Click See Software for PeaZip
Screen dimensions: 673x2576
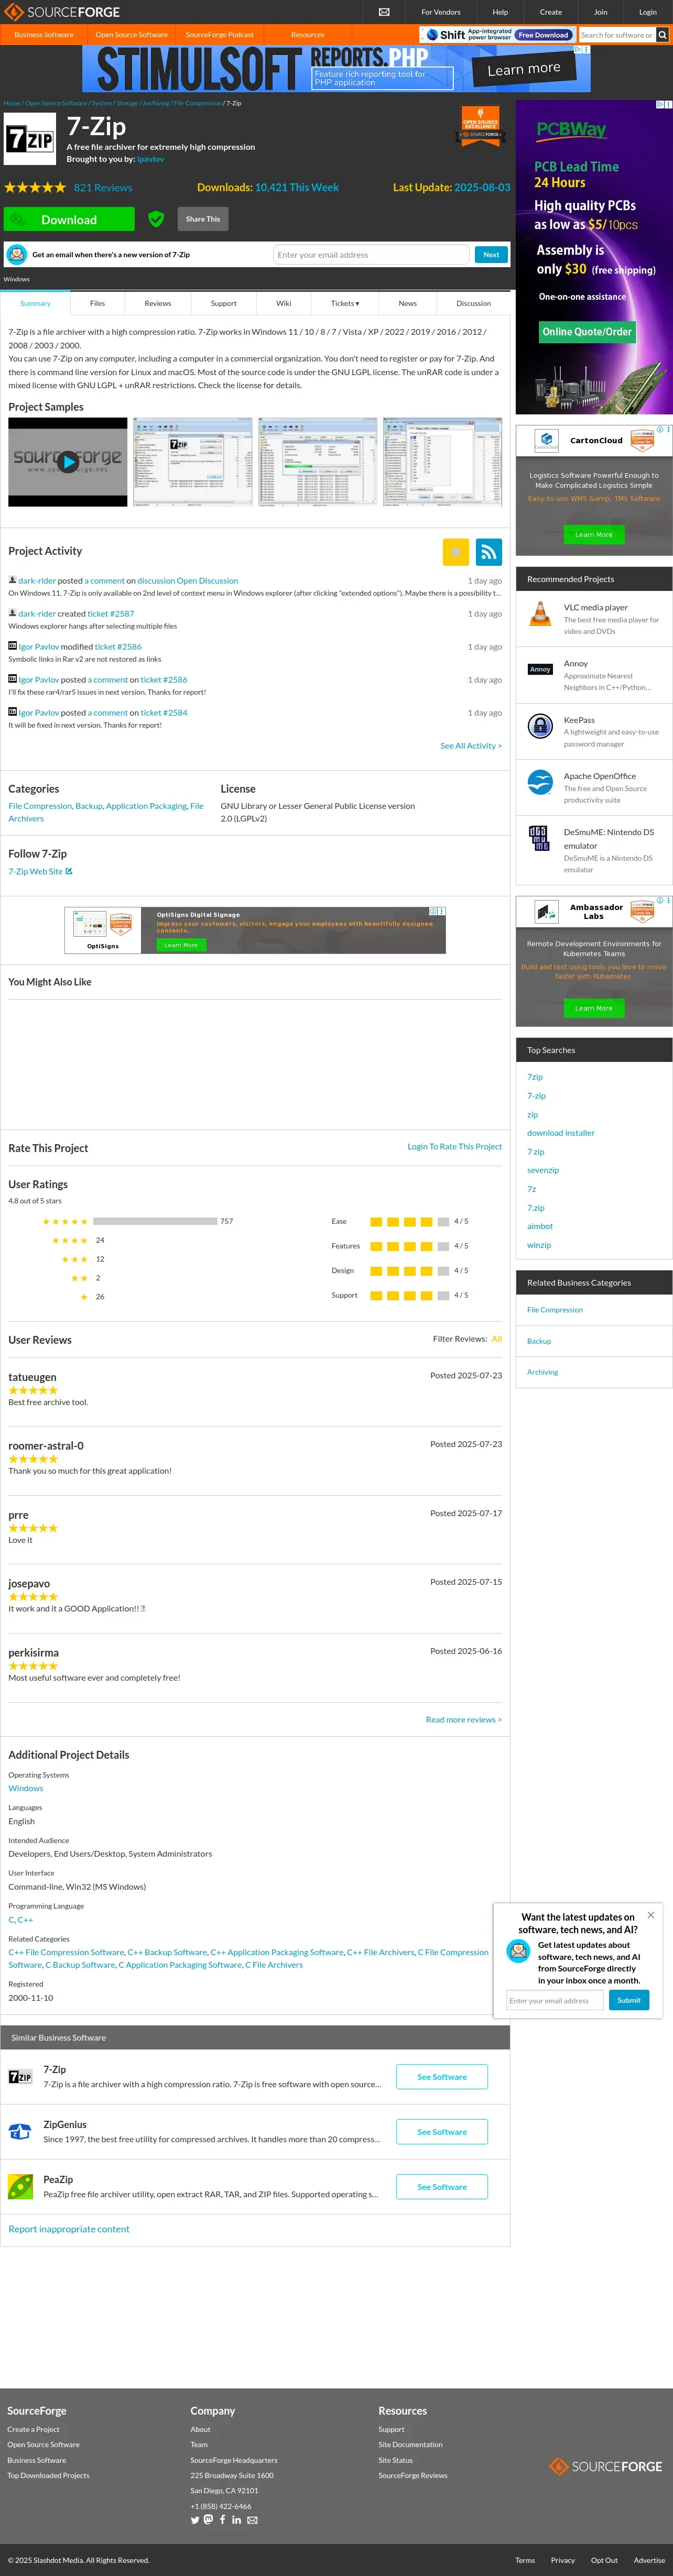[442, 2186]
